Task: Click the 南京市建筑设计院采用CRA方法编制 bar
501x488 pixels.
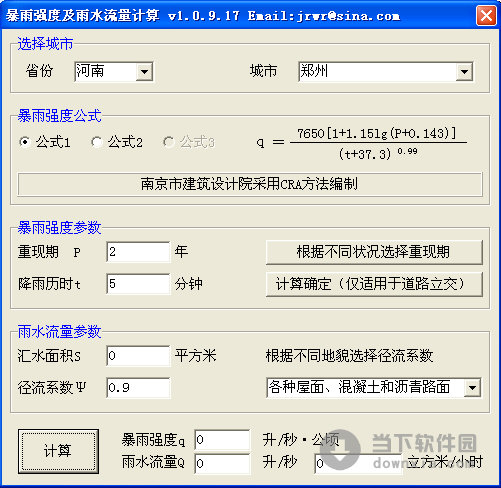Action: coord(250,184)
